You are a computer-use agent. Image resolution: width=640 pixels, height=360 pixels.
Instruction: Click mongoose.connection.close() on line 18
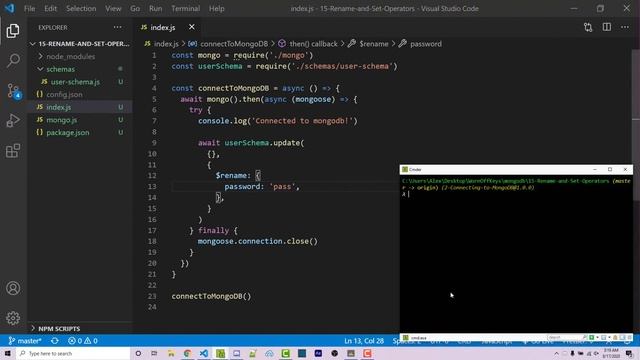pyautogui.click(x=258, y=241)
